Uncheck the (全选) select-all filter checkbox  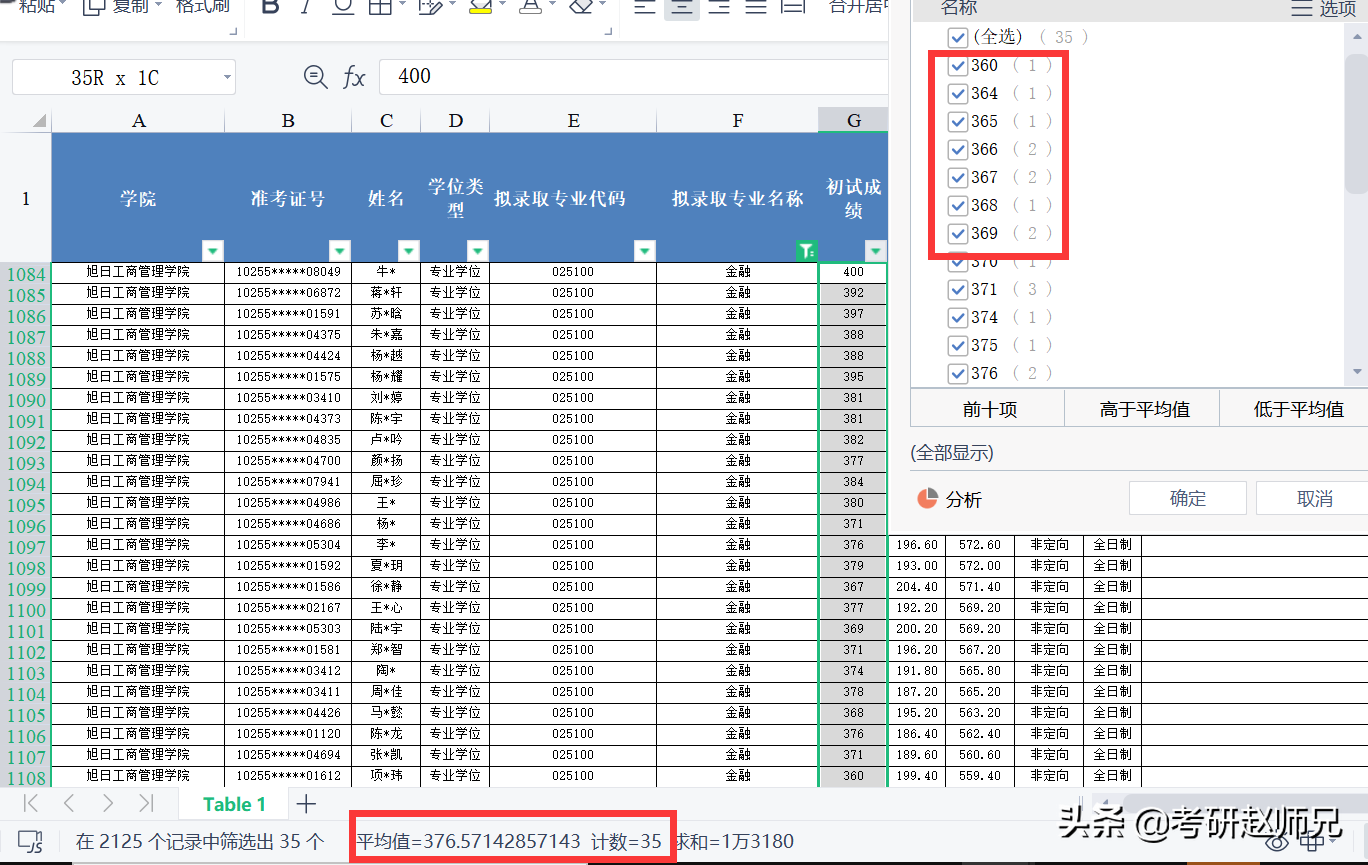coord(958,37)
